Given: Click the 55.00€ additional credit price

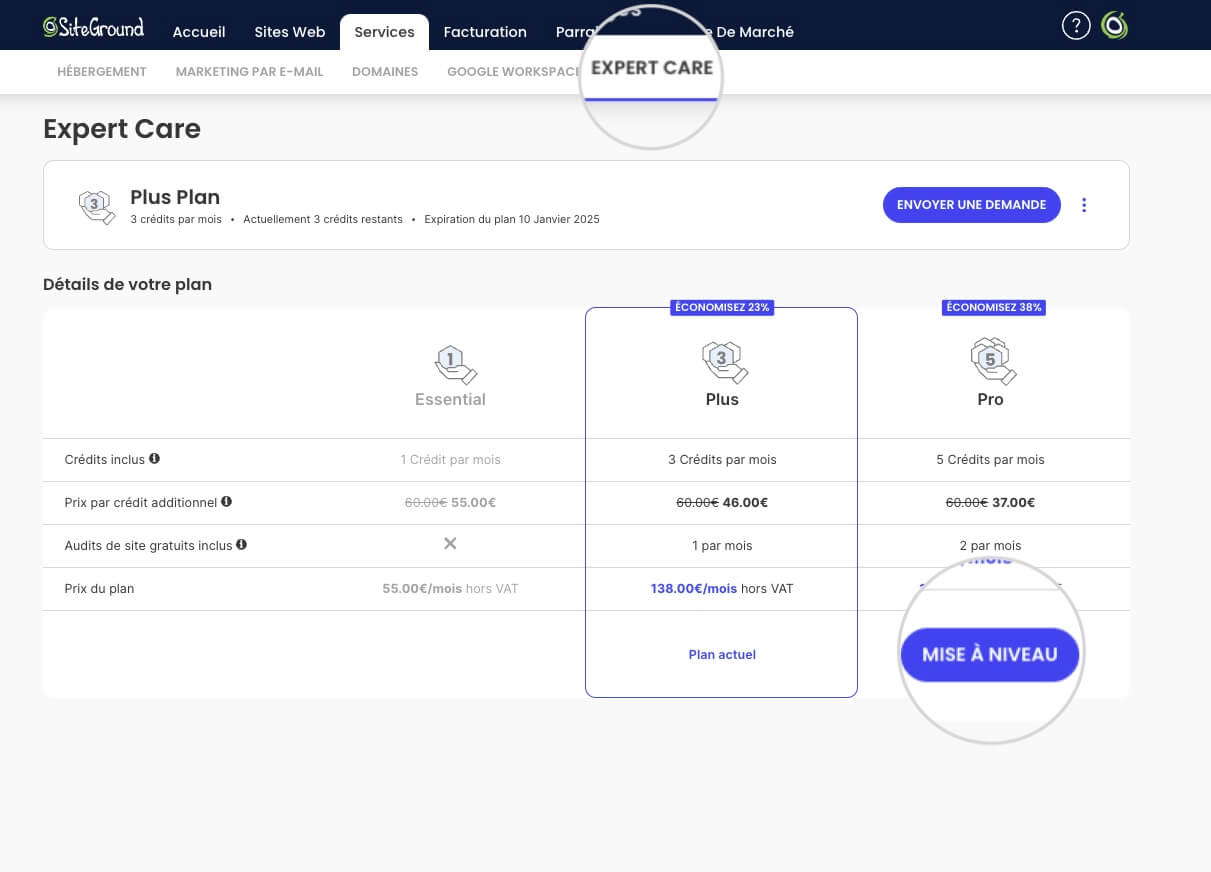Looking at the screenshot, I should pos(473,503).
